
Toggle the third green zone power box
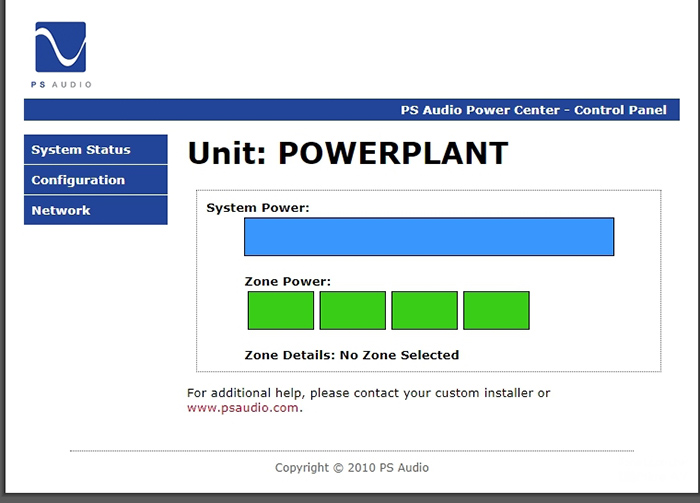(425, 311)
